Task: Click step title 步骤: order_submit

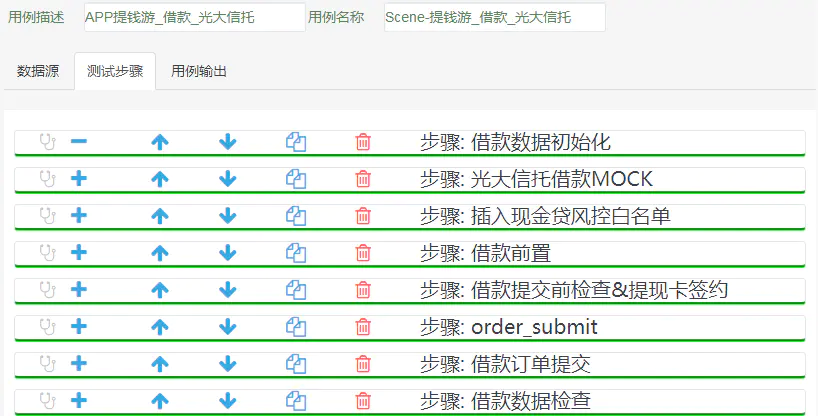Action: coord(509,327)
